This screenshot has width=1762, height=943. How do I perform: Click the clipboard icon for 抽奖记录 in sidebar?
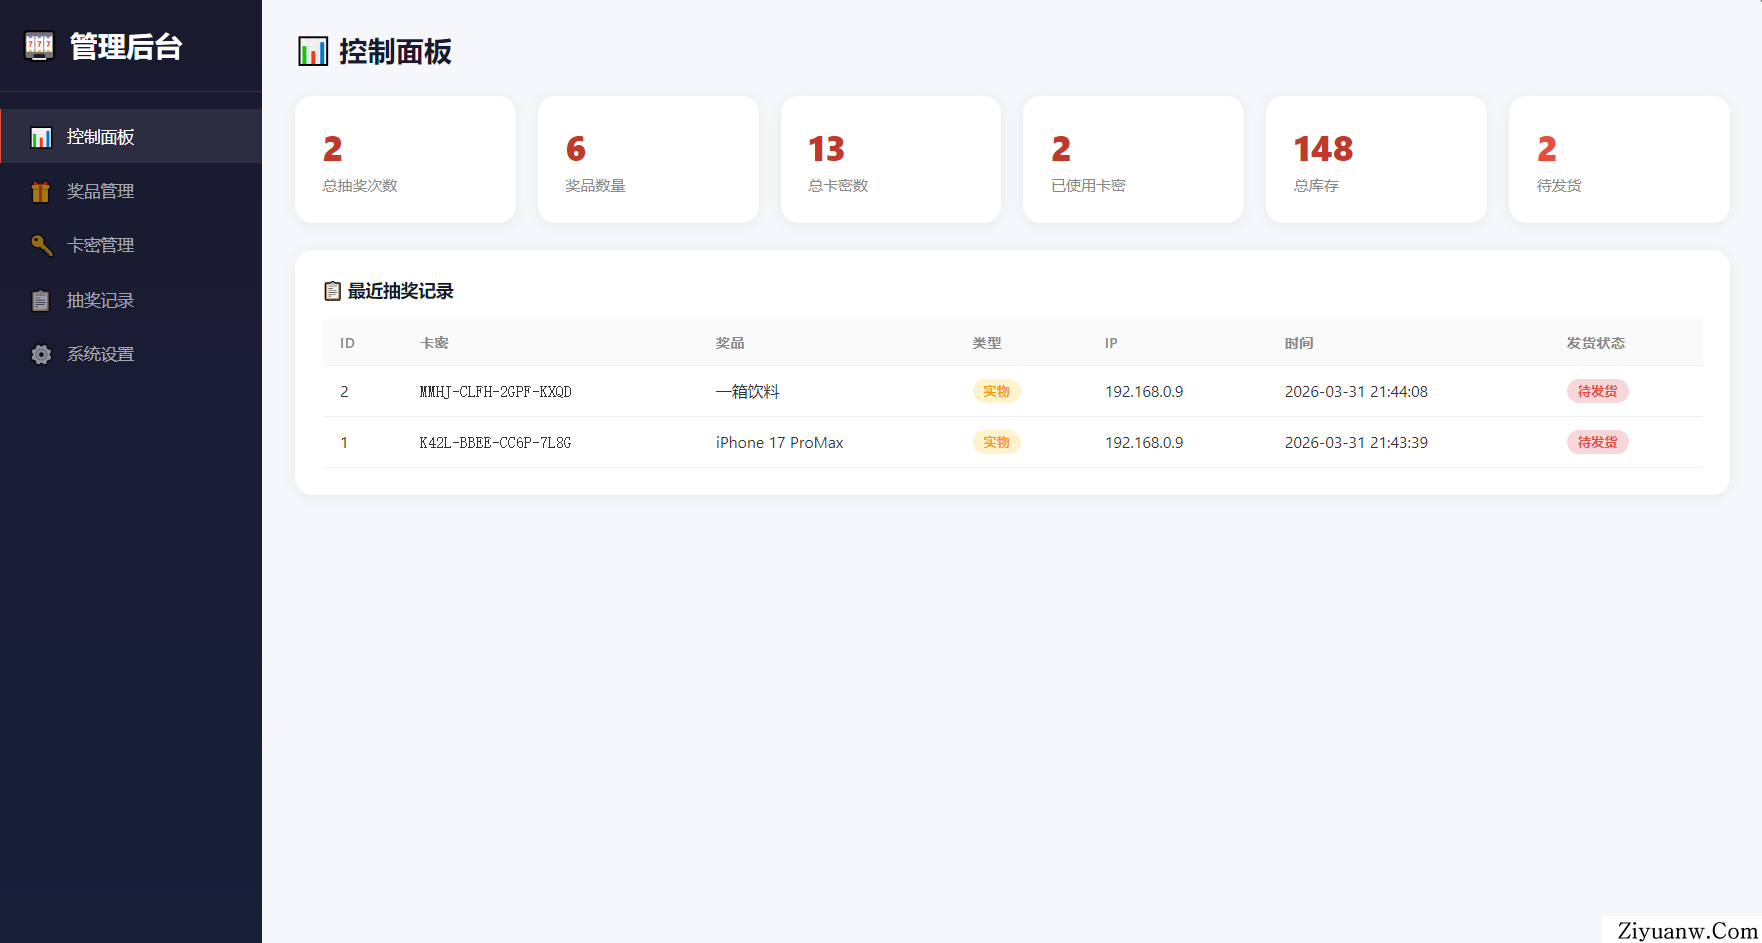point(41,300)
